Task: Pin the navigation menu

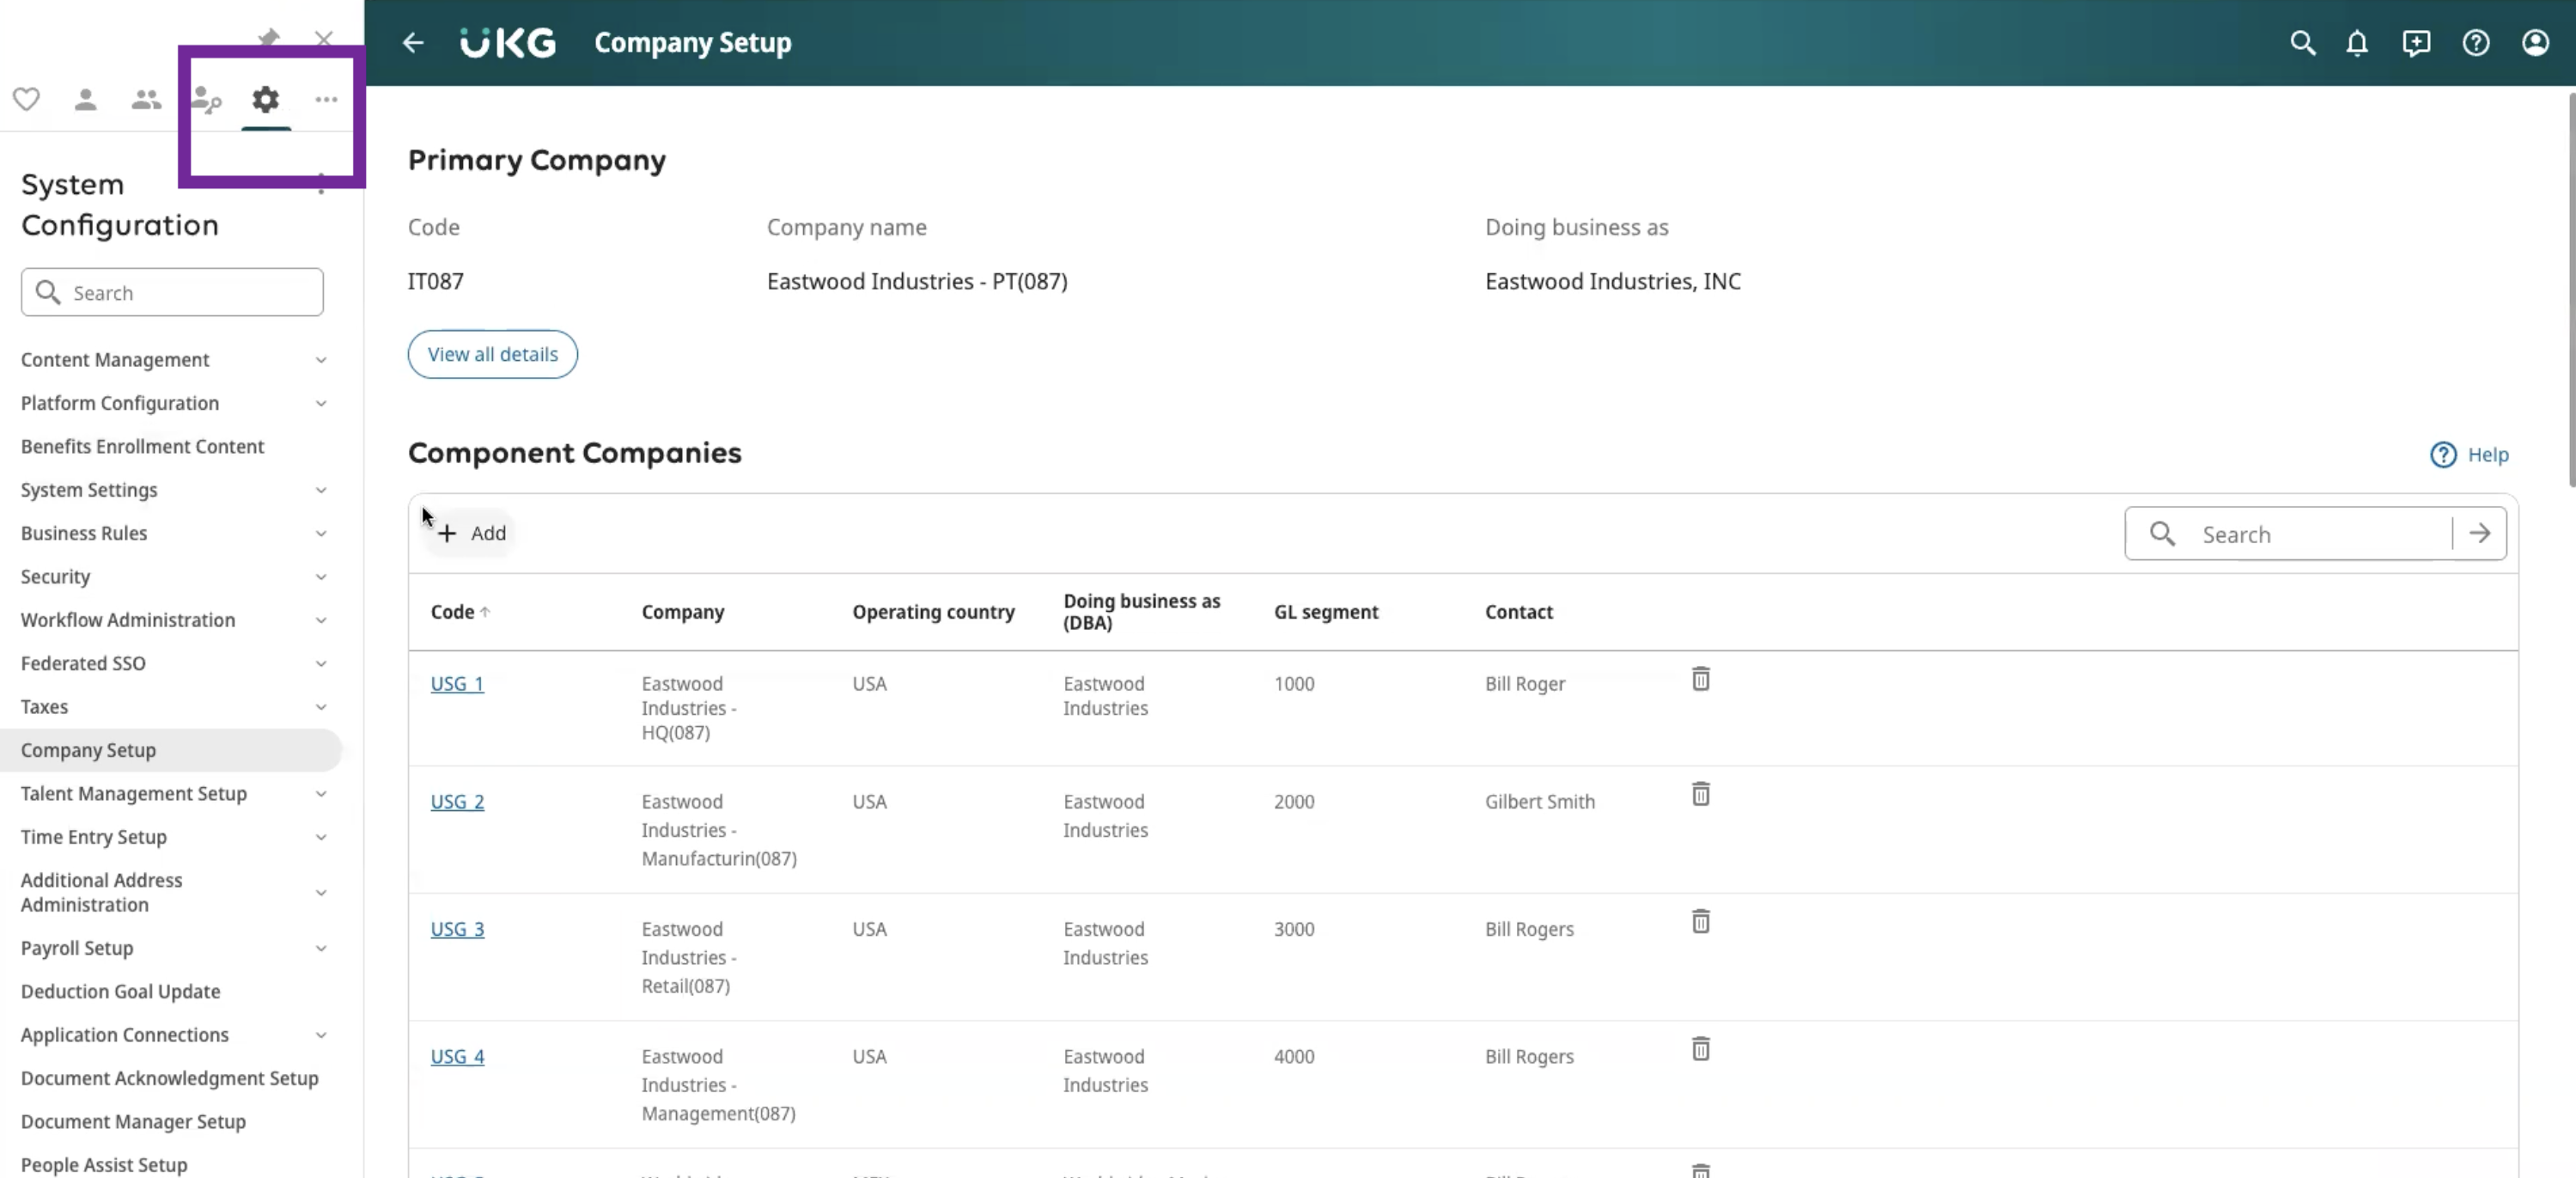Action: (x=268, y=38)
